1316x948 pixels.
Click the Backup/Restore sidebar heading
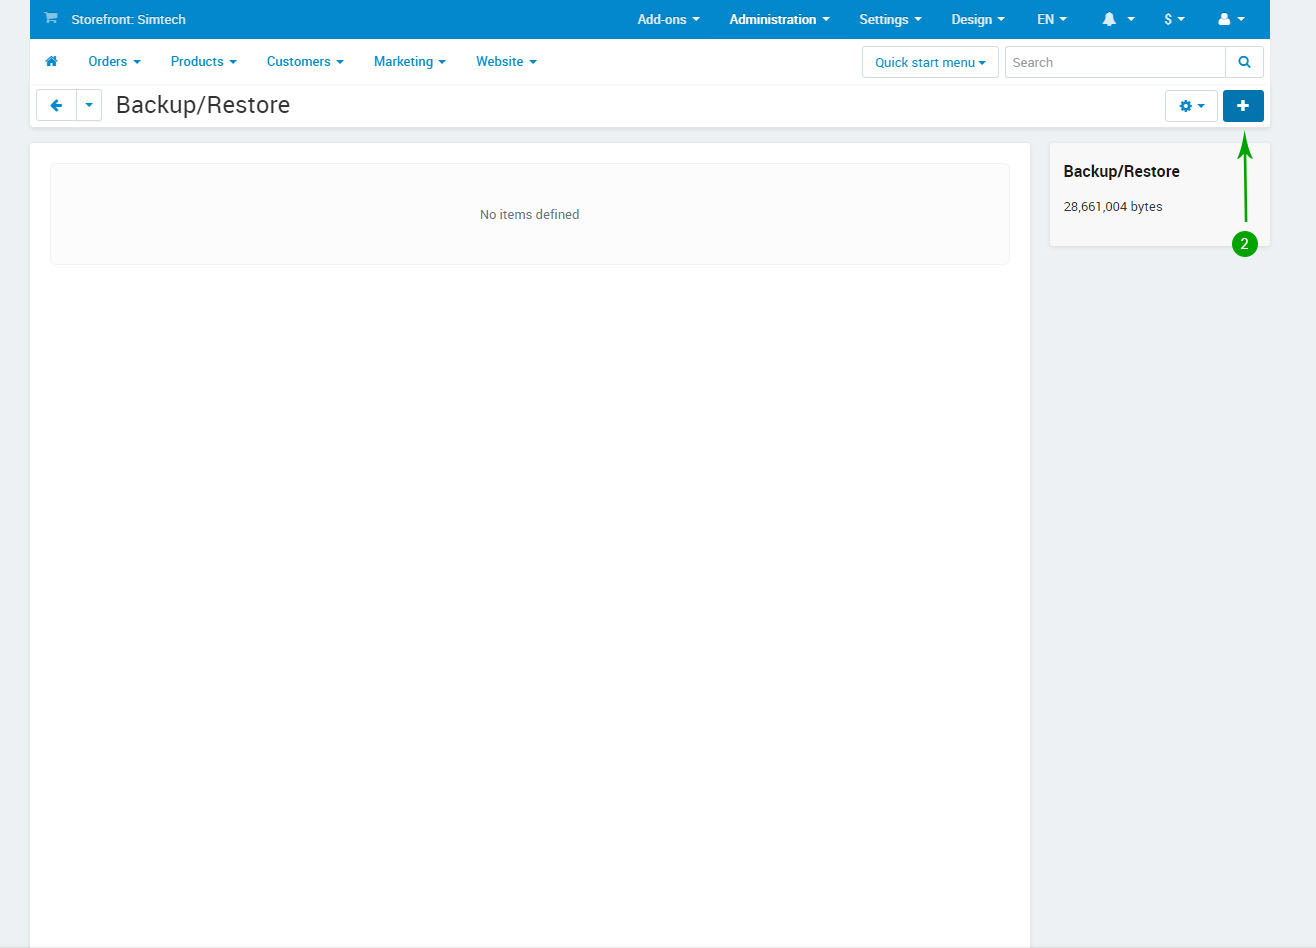click(x=1121, y=171)
